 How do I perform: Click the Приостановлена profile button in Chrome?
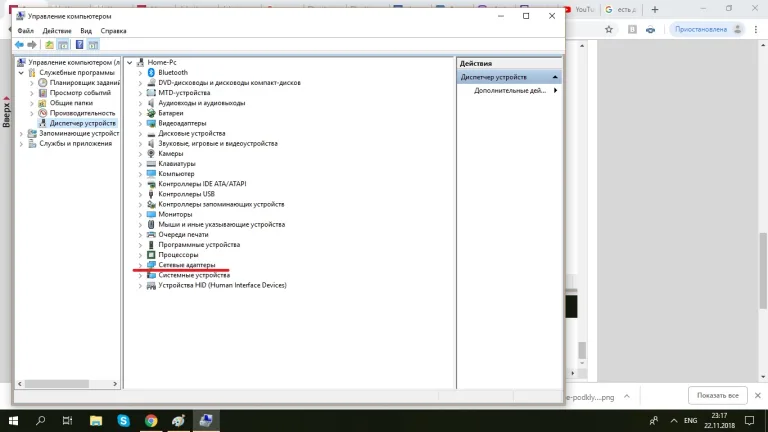[707, 29]
